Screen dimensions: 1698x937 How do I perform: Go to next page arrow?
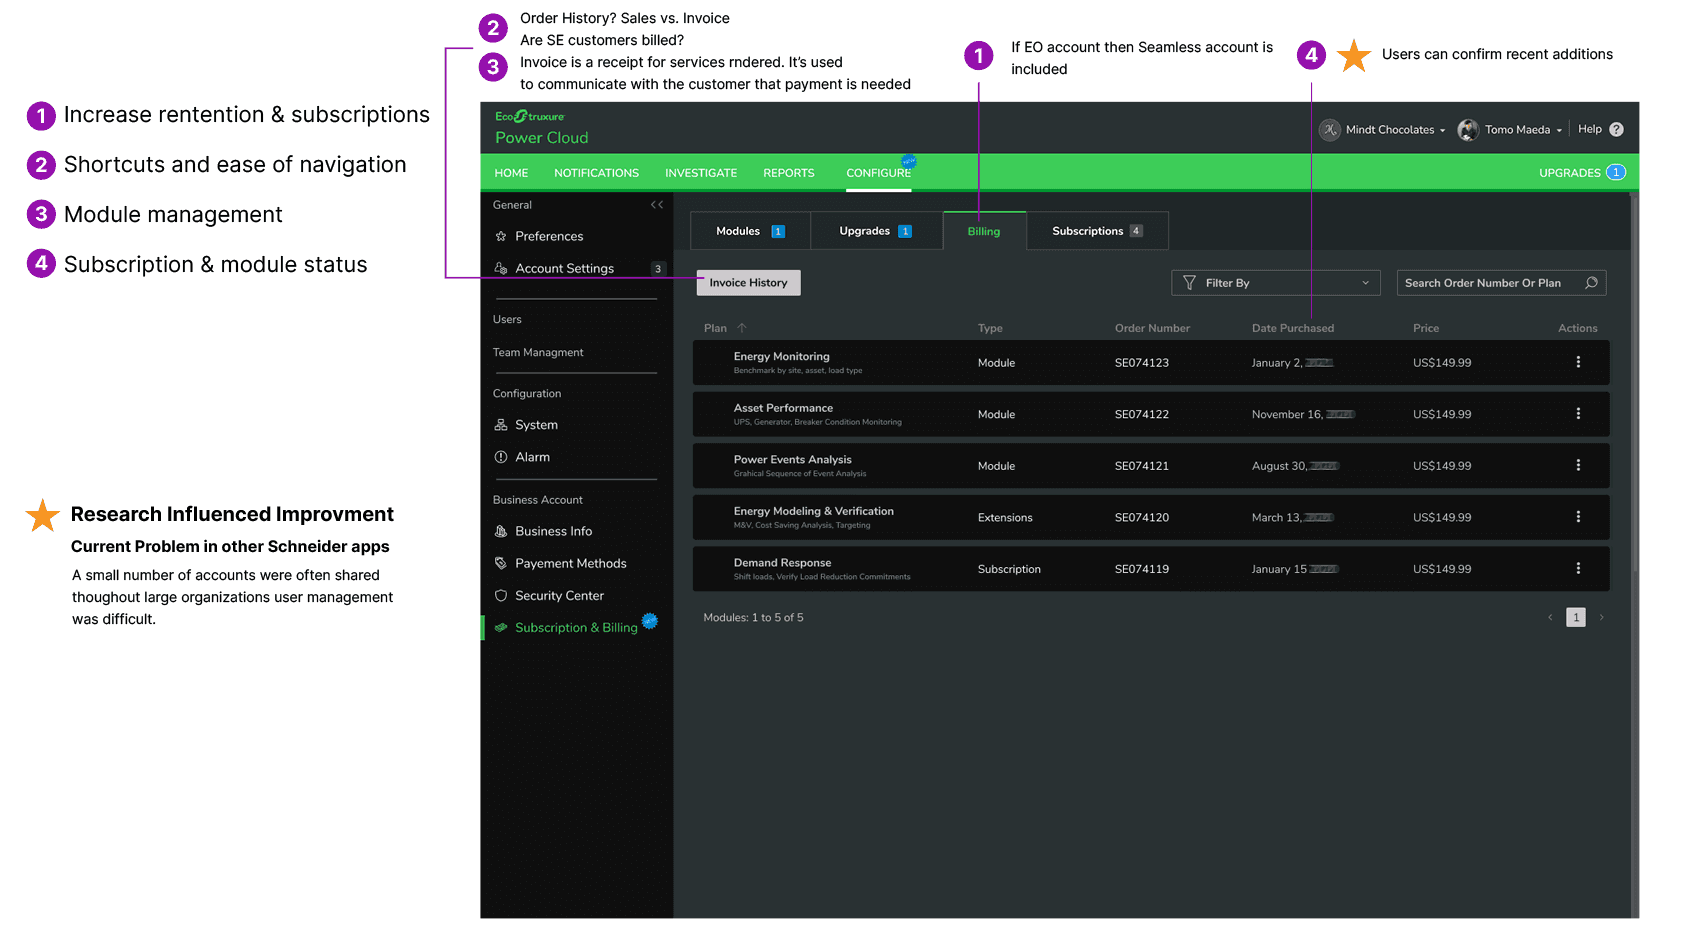pos(1601,618)
